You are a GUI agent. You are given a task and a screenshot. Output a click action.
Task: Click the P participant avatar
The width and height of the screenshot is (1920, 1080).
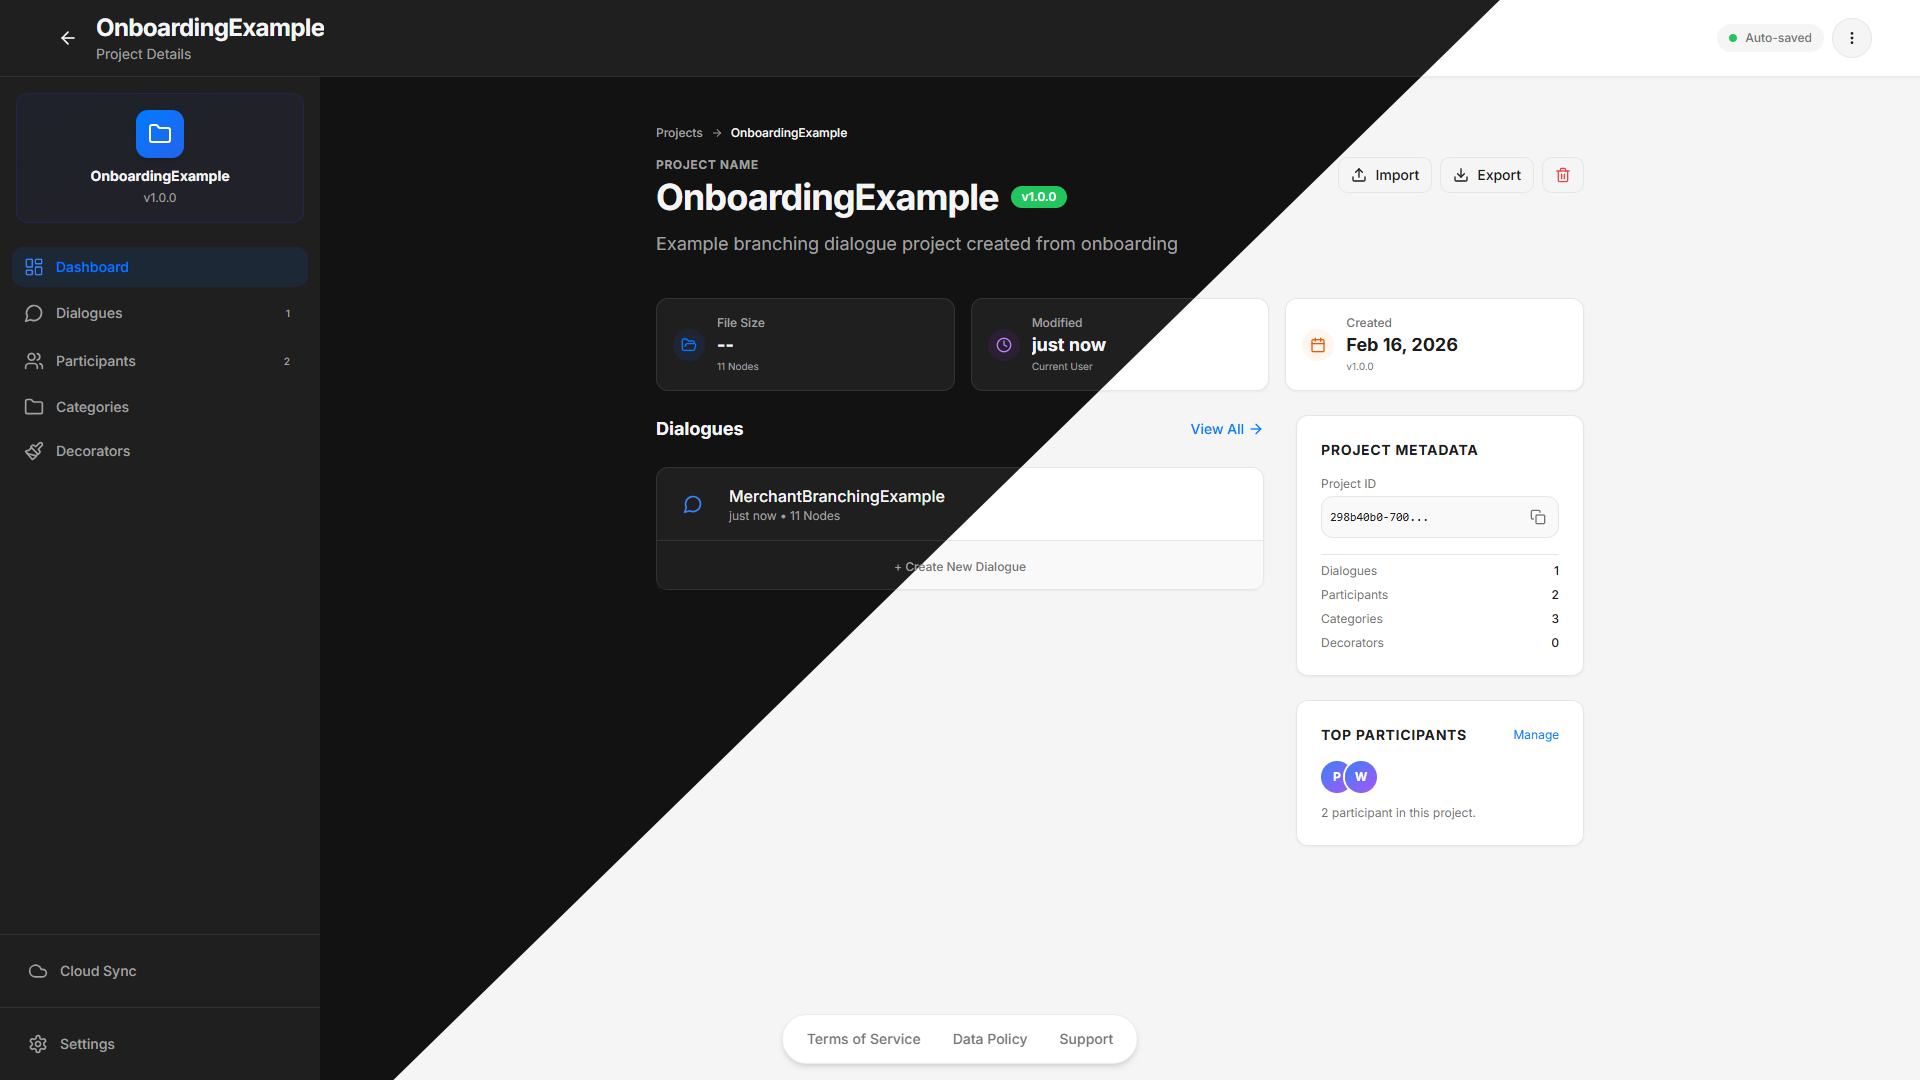point(1334,777)
